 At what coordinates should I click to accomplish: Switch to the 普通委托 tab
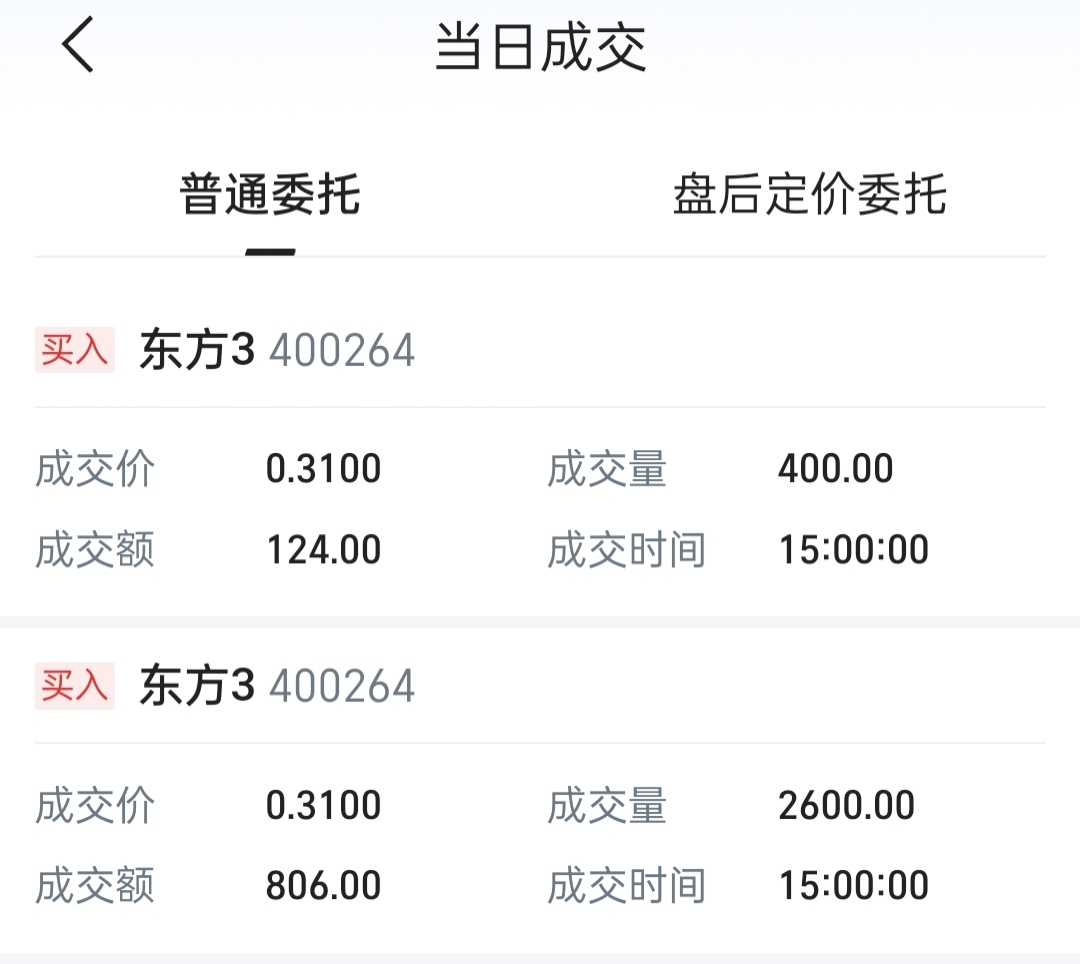(270, 194)
